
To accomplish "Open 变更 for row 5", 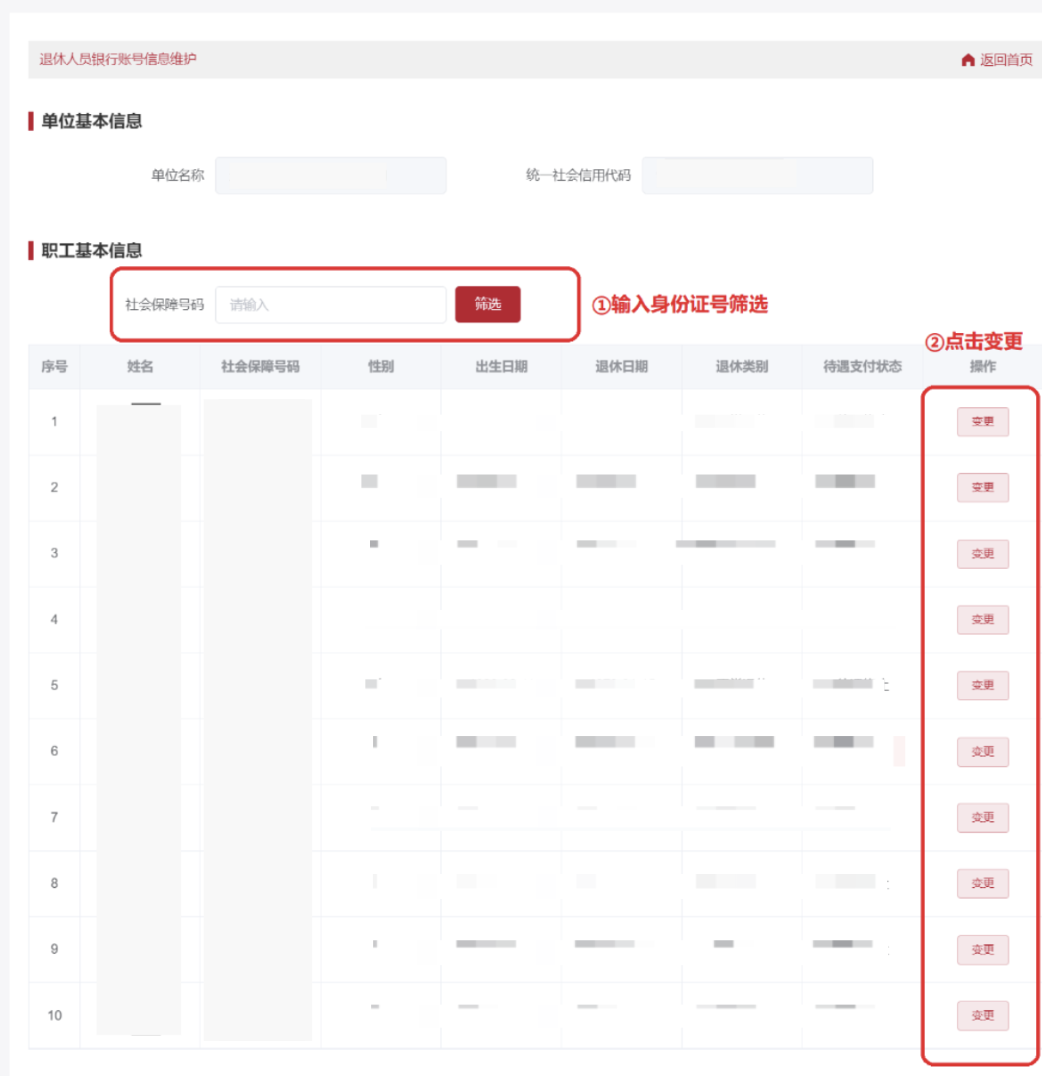I will [982, 686].
